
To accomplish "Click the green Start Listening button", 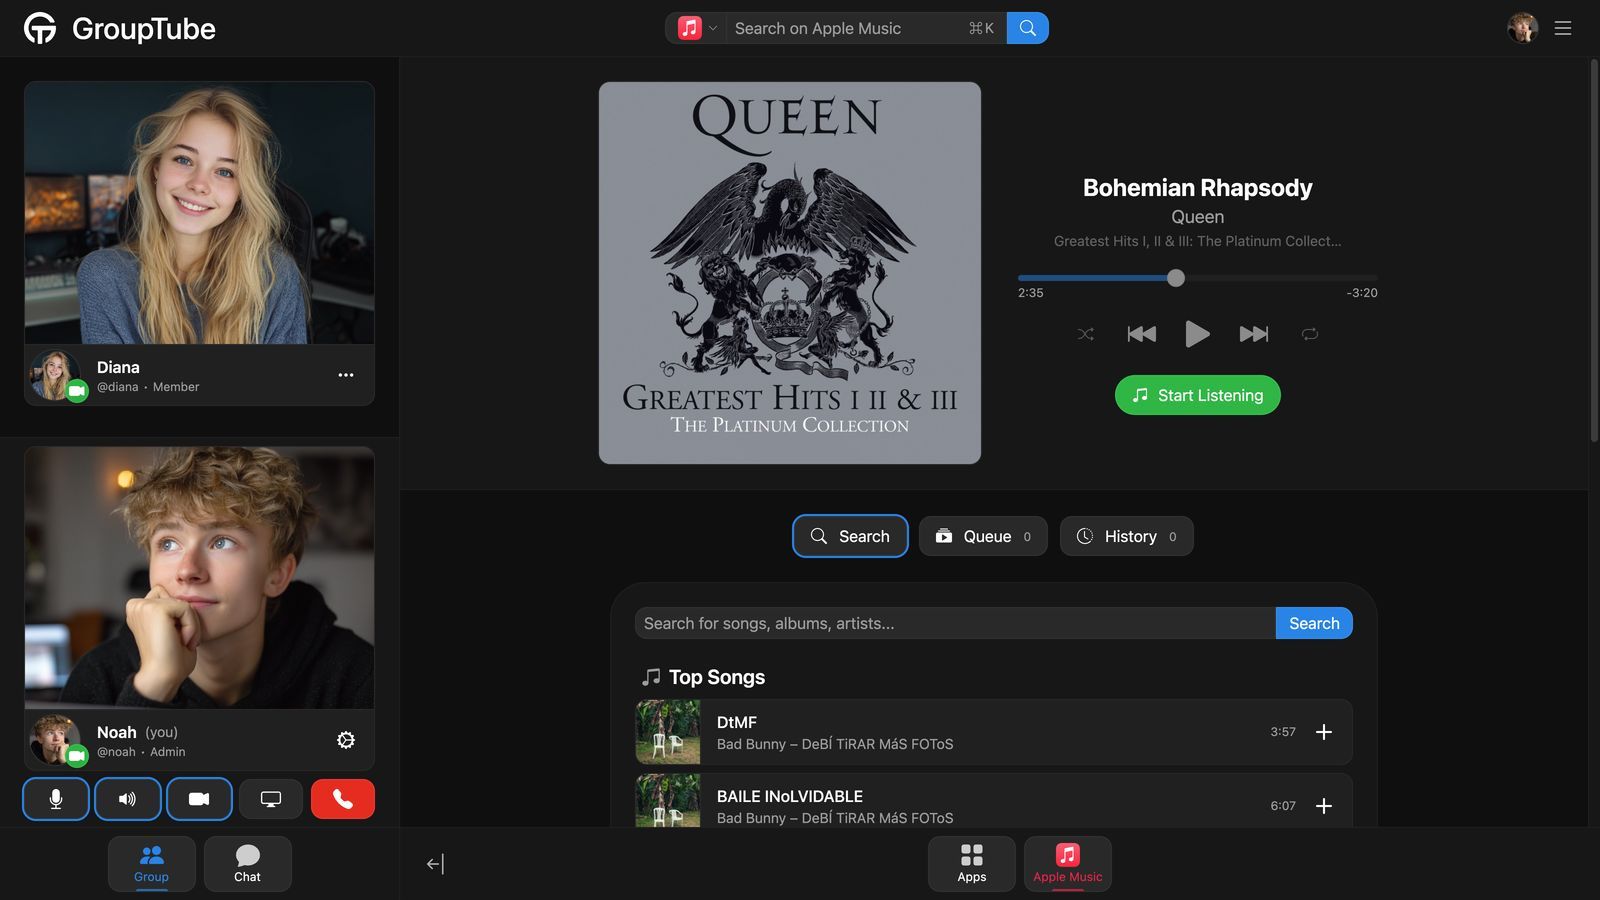I will 1197,395.
